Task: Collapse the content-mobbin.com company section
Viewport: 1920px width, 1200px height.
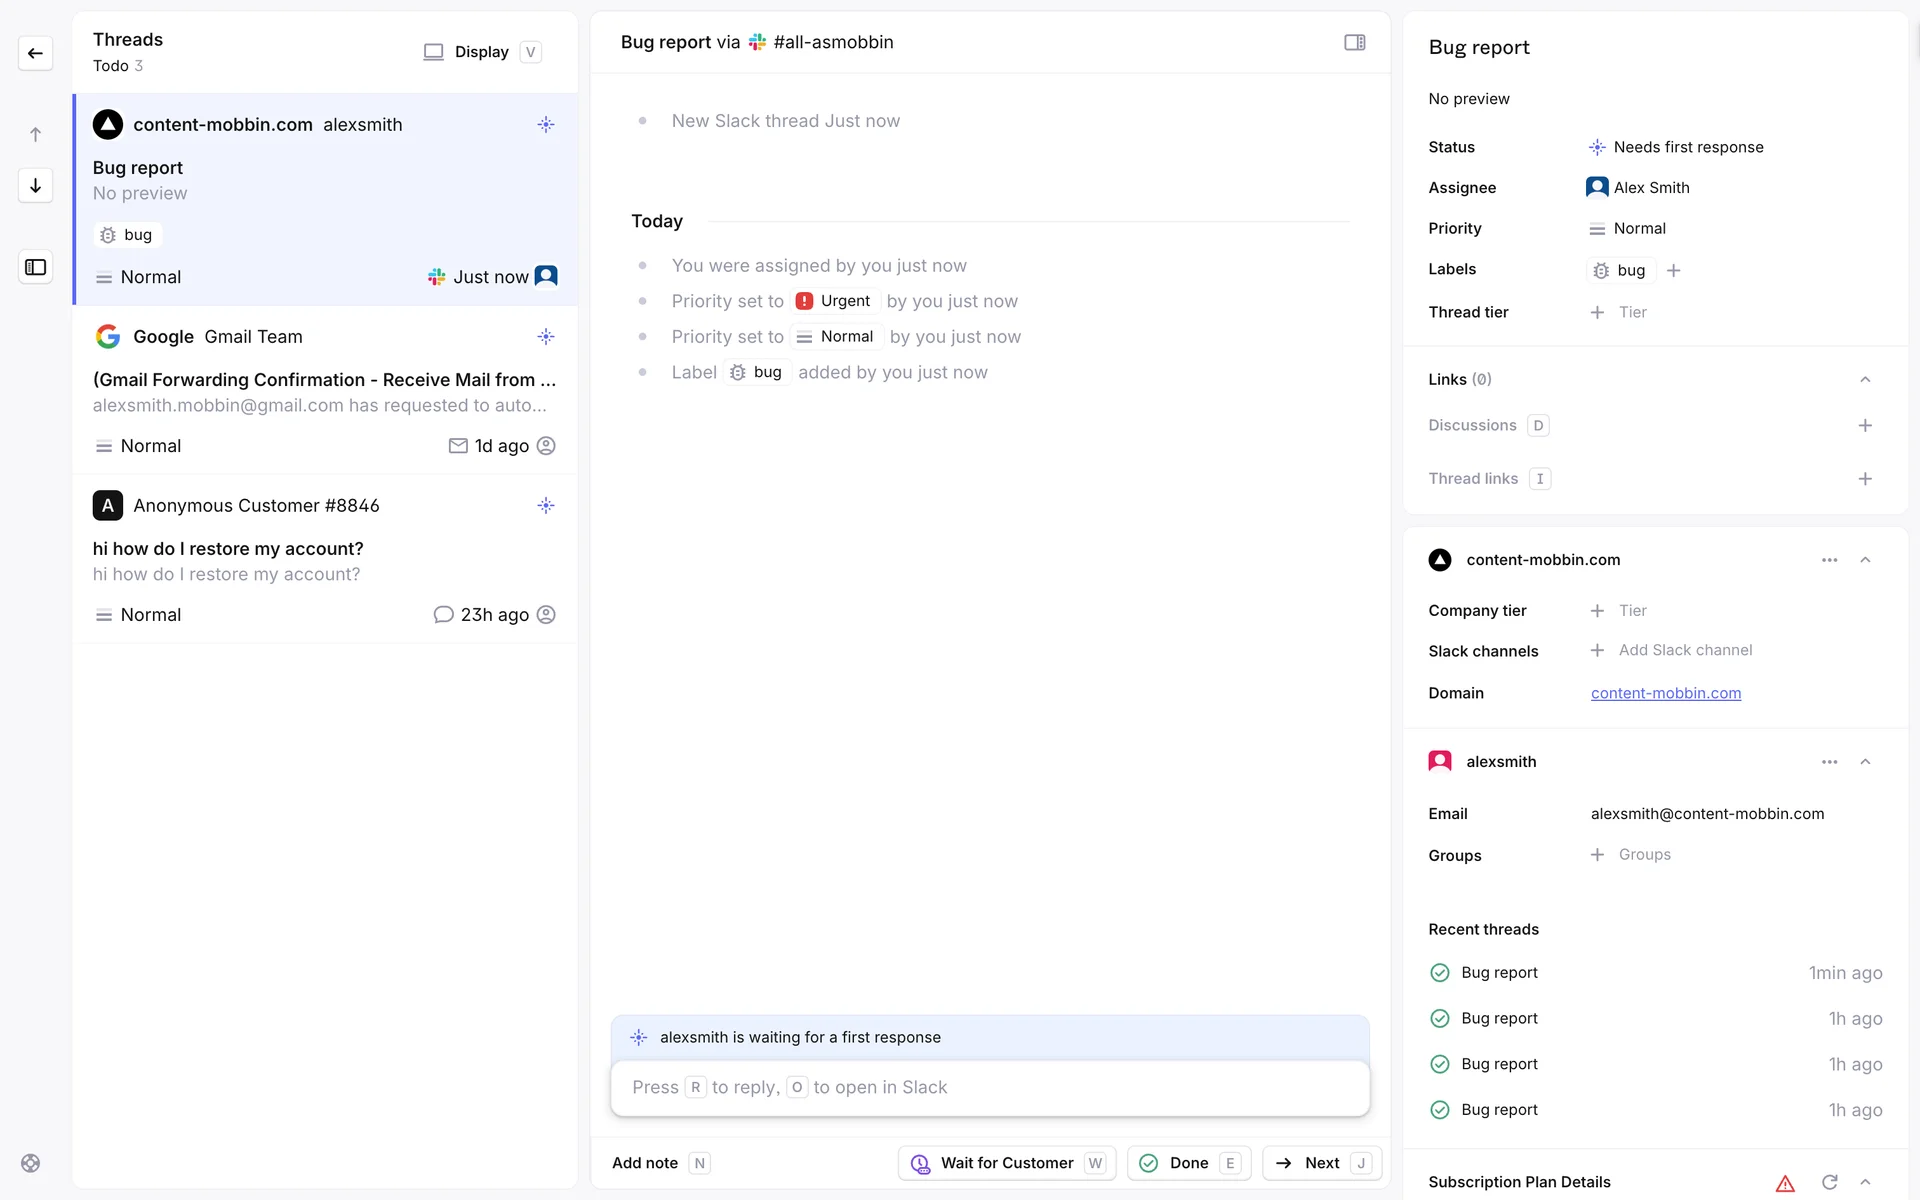Action: click(x=1865, y=560)
